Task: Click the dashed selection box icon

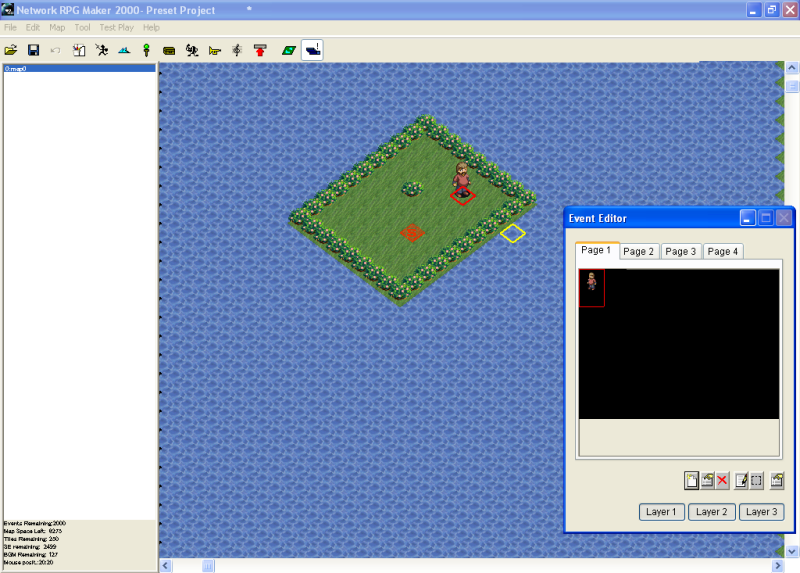Action: click(756, 481)
